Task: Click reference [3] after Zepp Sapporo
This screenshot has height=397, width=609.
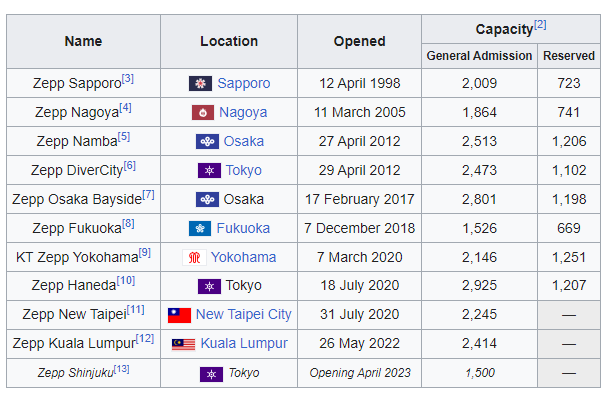Action: (x=128, y=79)
